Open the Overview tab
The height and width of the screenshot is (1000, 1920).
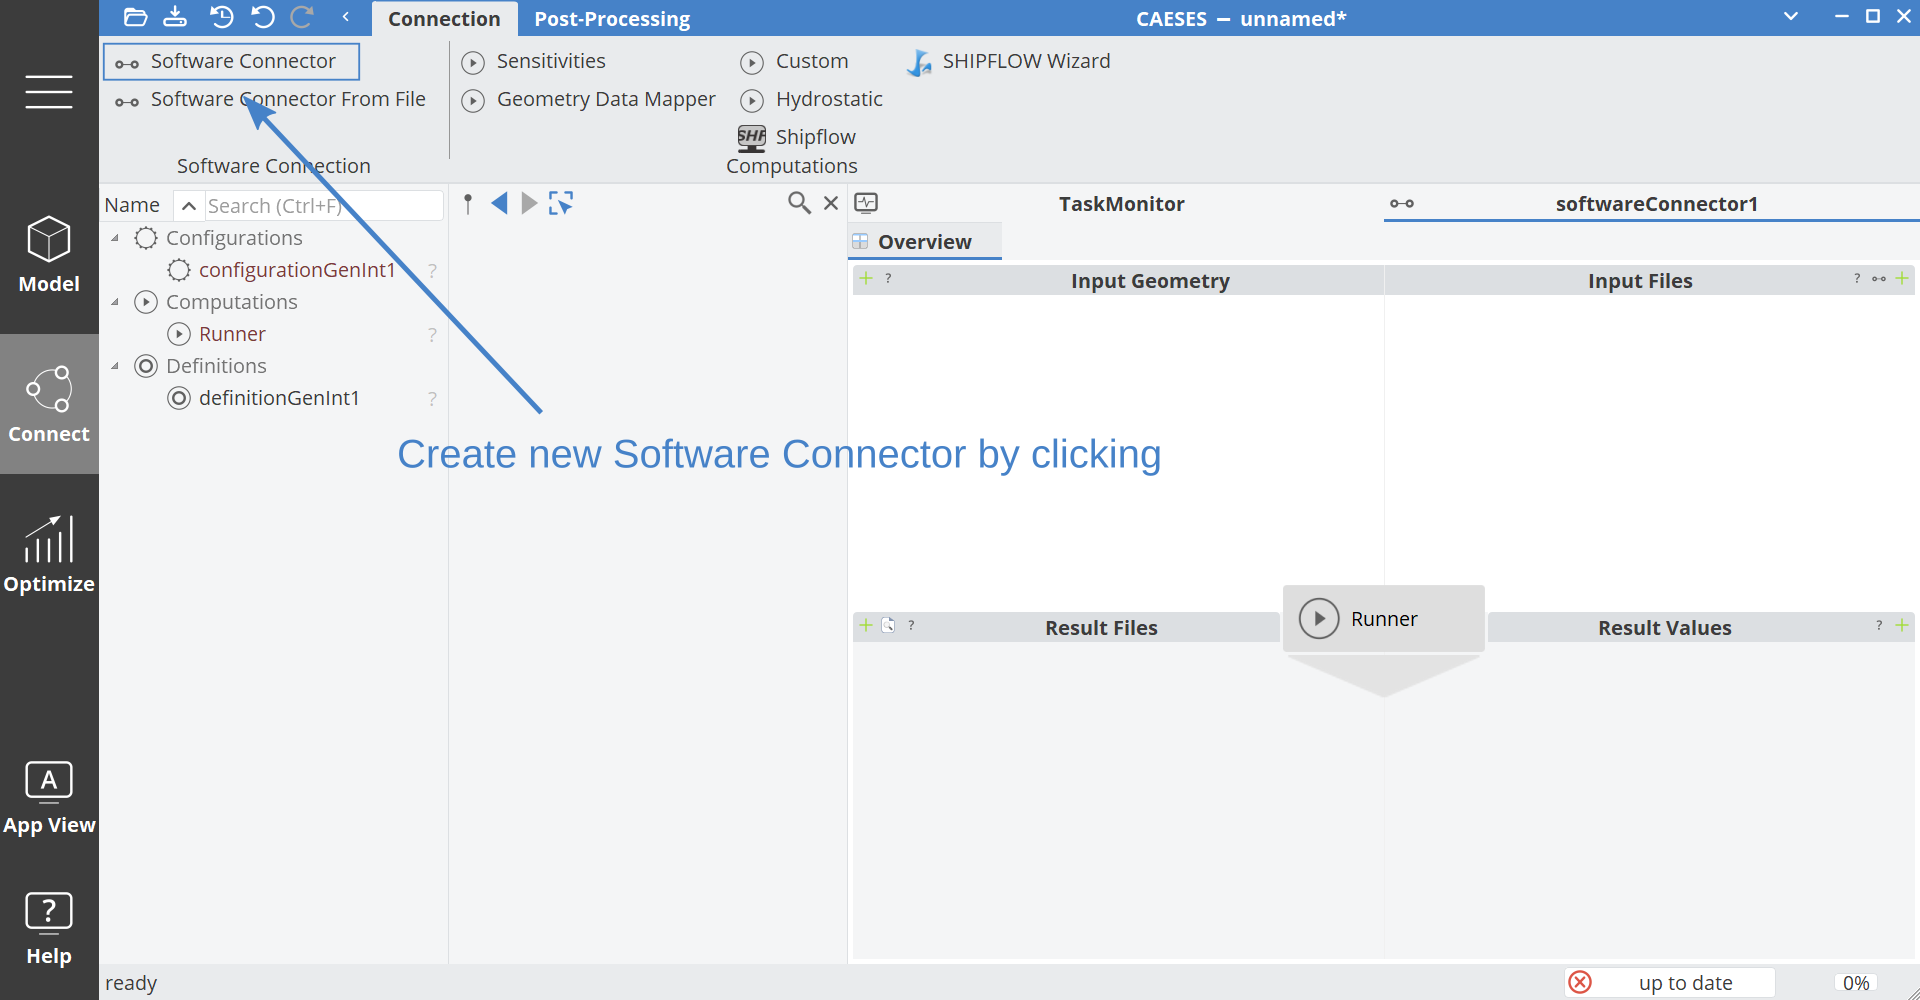[925, 242]
